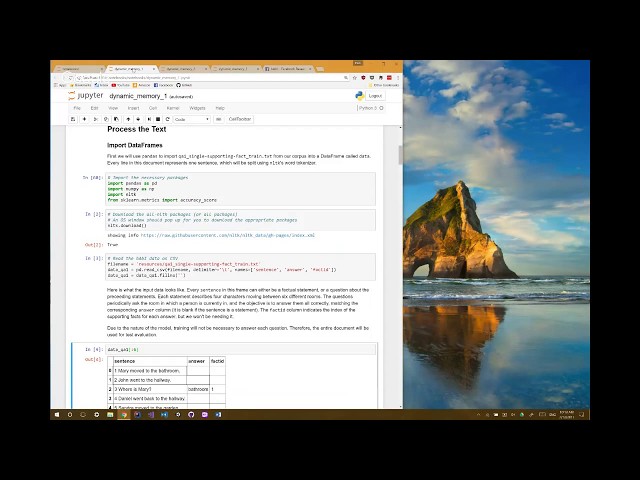Open the Edit menu
The image size is (640, 480).
[x=94, y=108]
